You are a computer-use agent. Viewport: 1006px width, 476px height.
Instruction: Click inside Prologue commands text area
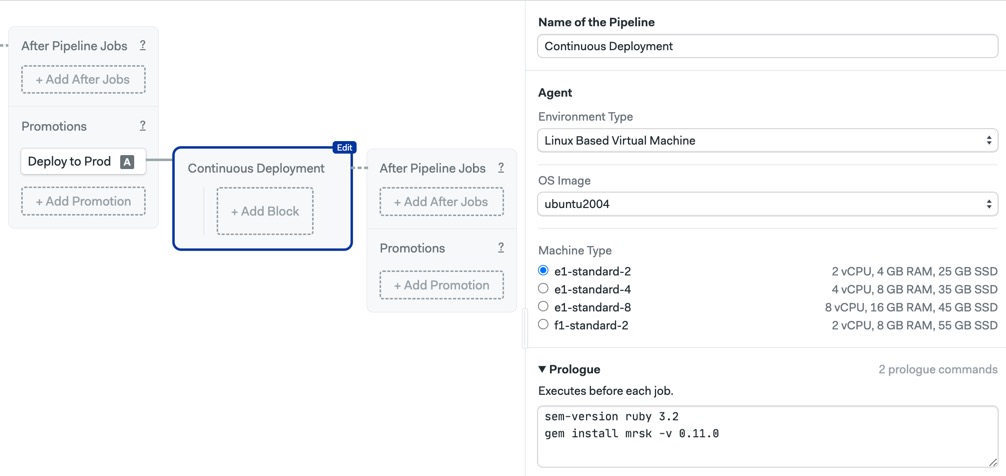767,436
